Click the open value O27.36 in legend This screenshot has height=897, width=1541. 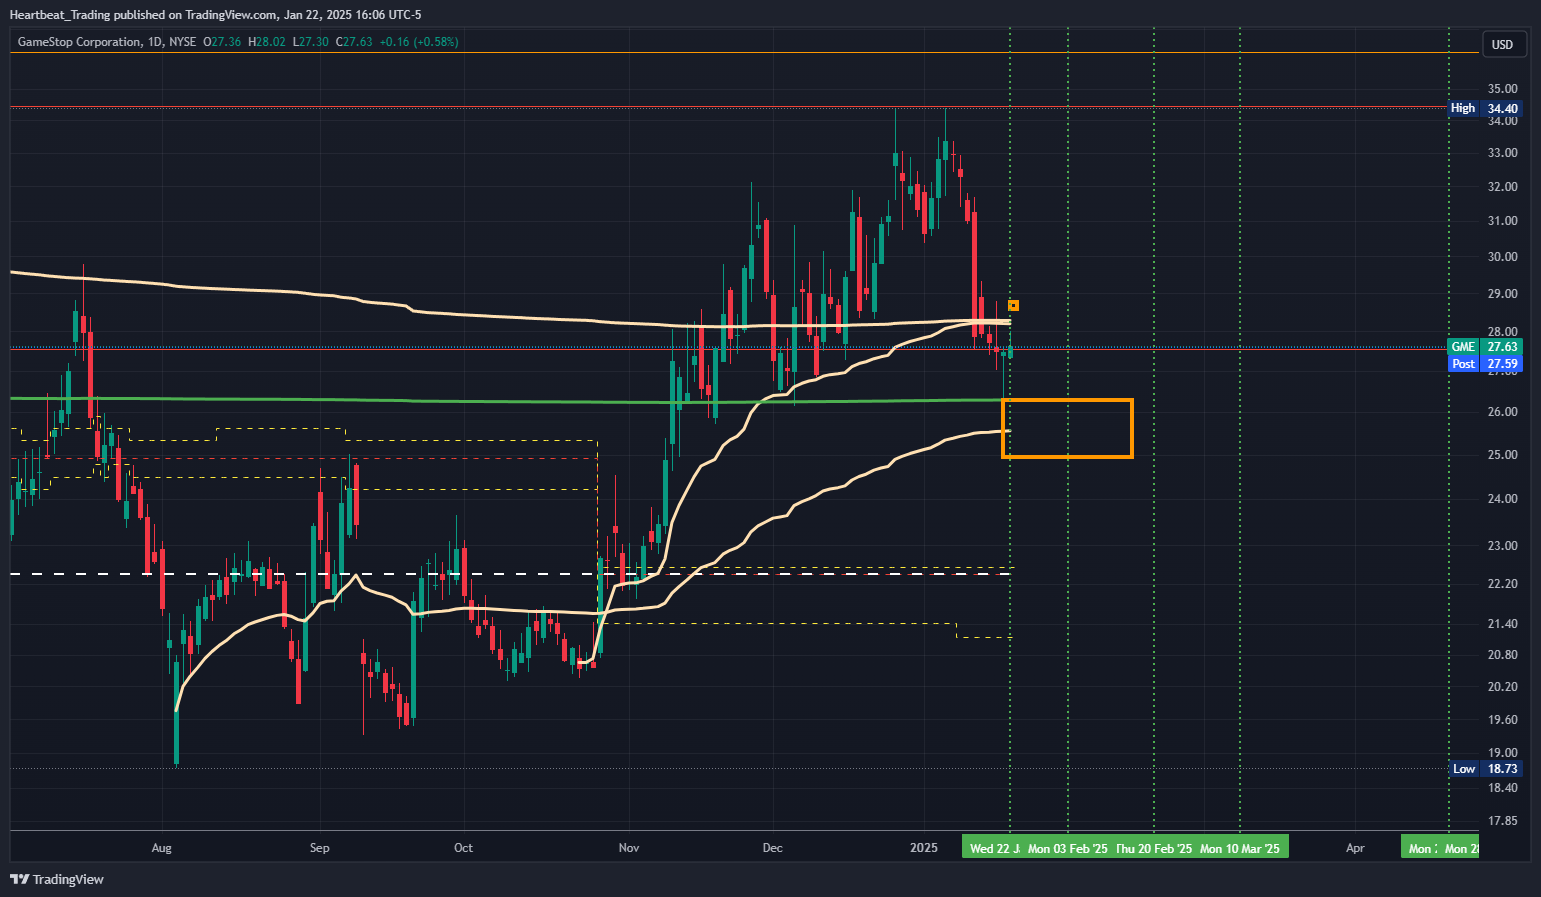point(222,42)
